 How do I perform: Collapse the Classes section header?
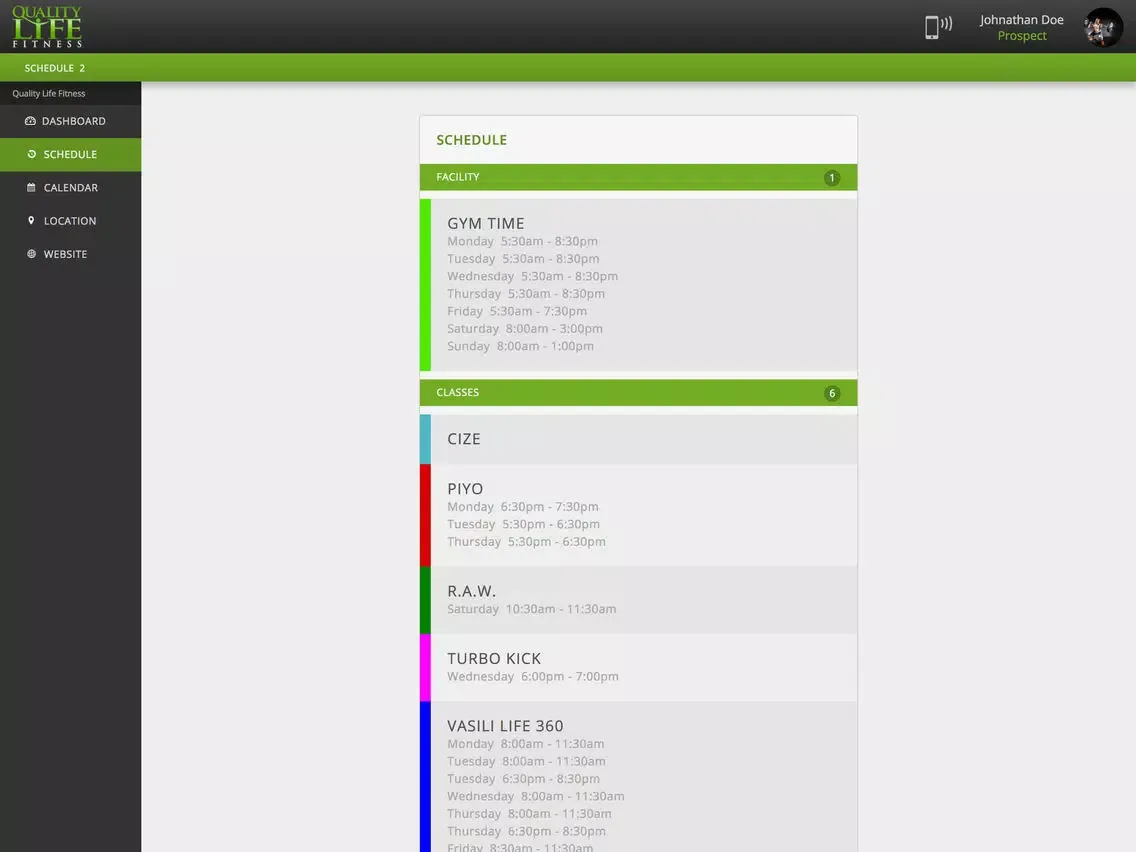coord(638,393)
